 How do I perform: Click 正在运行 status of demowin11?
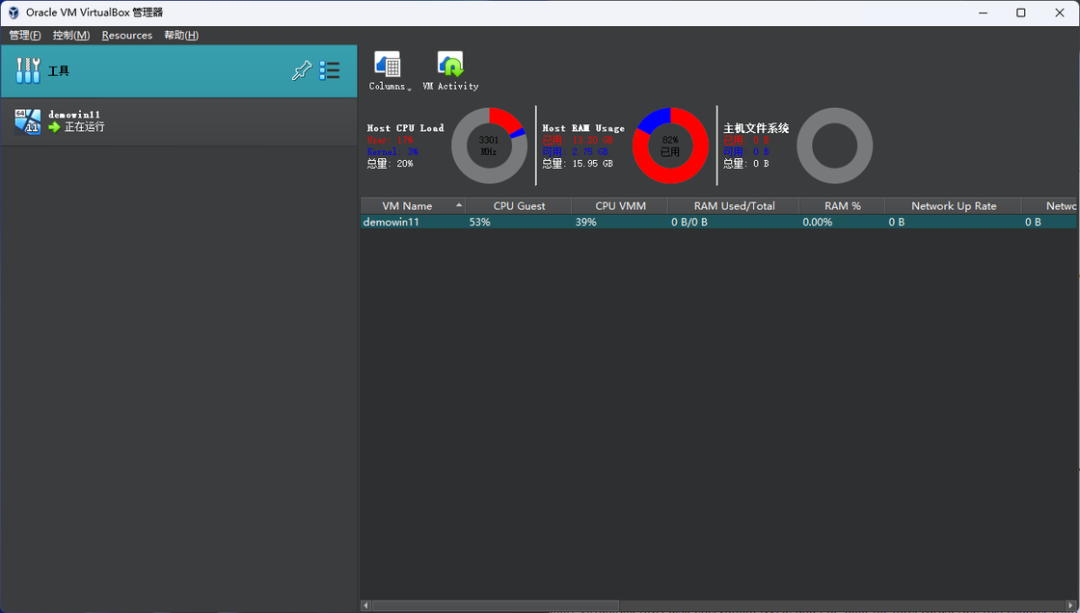pyautogui.click(x=85, y=127)
